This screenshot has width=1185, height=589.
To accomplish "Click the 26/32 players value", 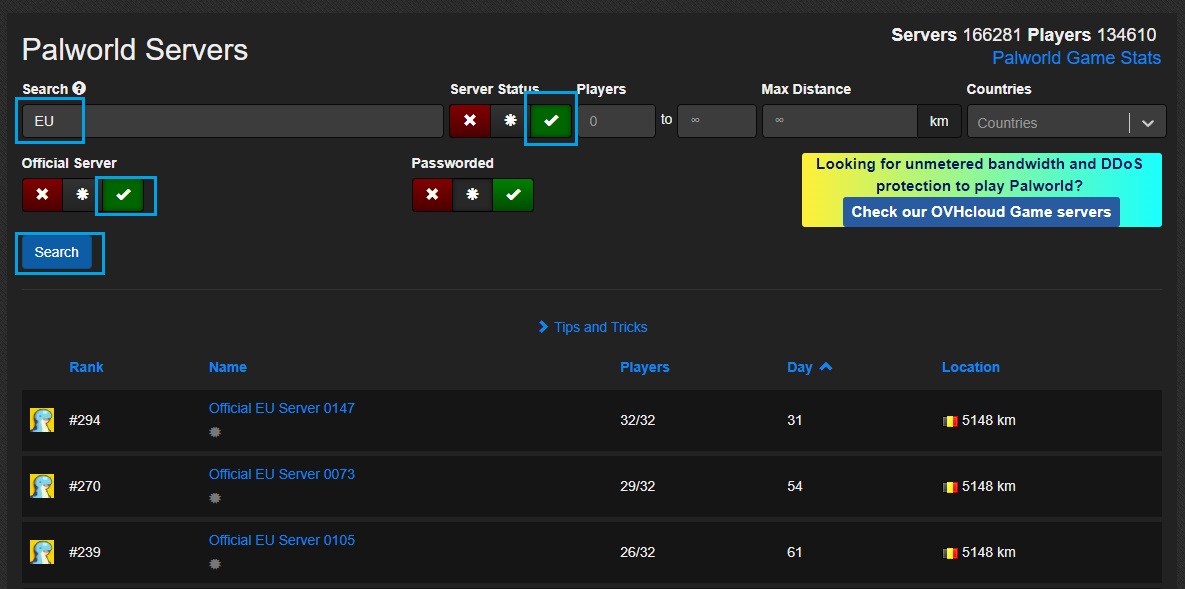I will coord(638,552).
